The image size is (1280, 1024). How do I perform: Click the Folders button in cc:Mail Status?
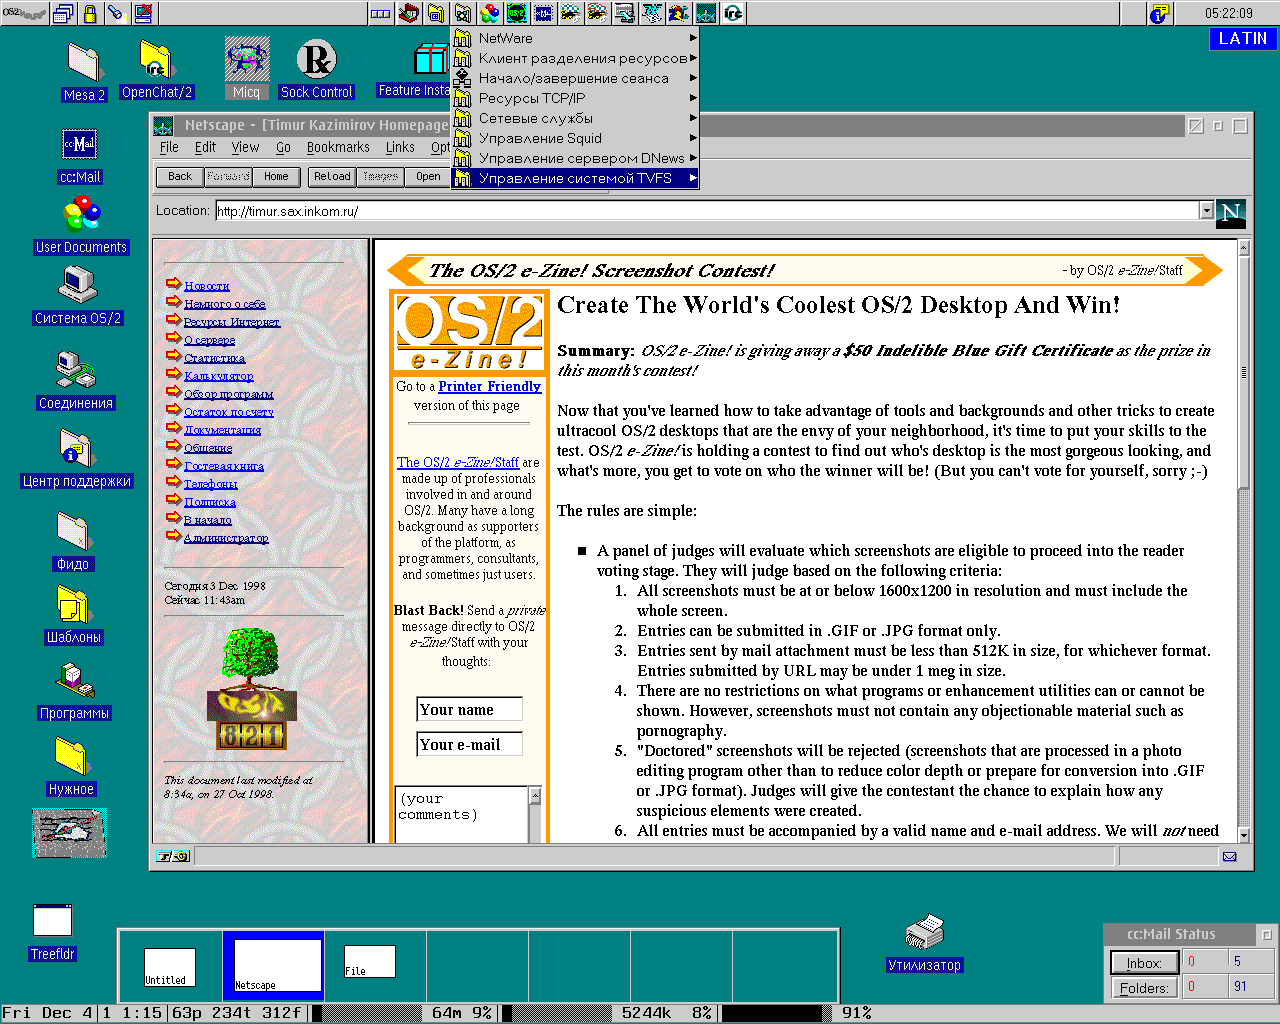1144,988
